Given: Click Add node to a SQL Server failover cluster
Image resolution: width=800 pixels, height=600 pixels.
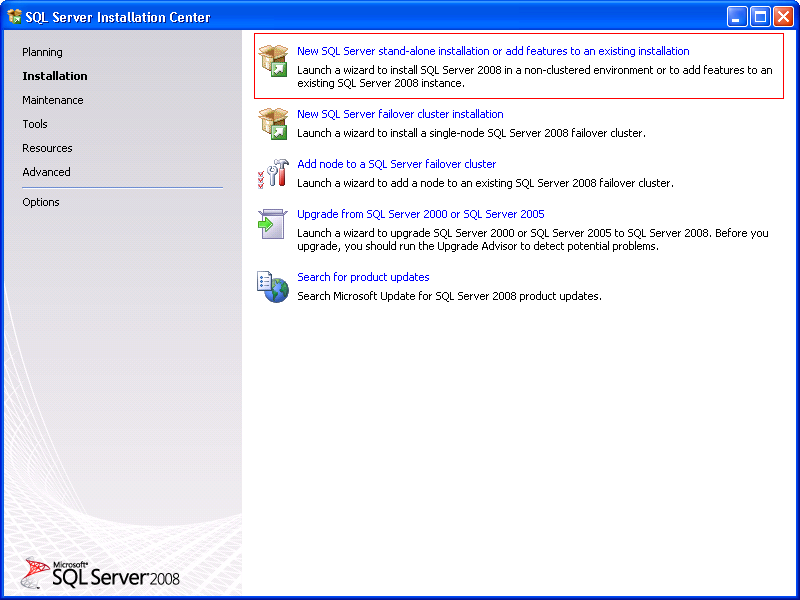Looking at the screenshot, I should (396, 164).
